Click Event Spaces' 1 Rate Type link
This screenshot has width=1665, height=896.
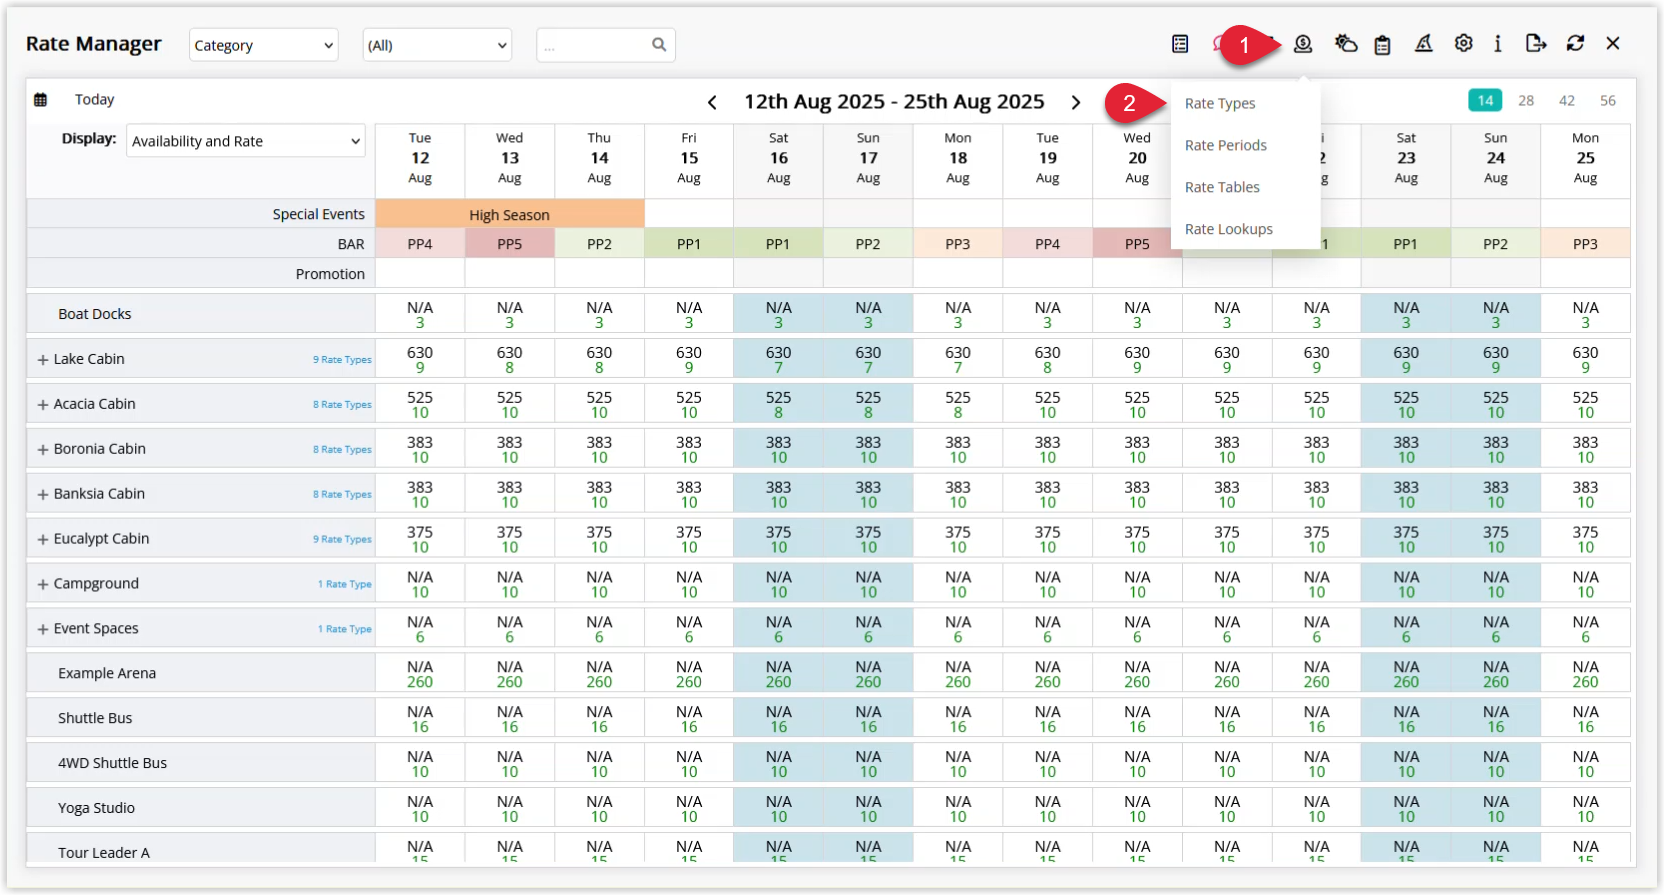pos(345,629)
